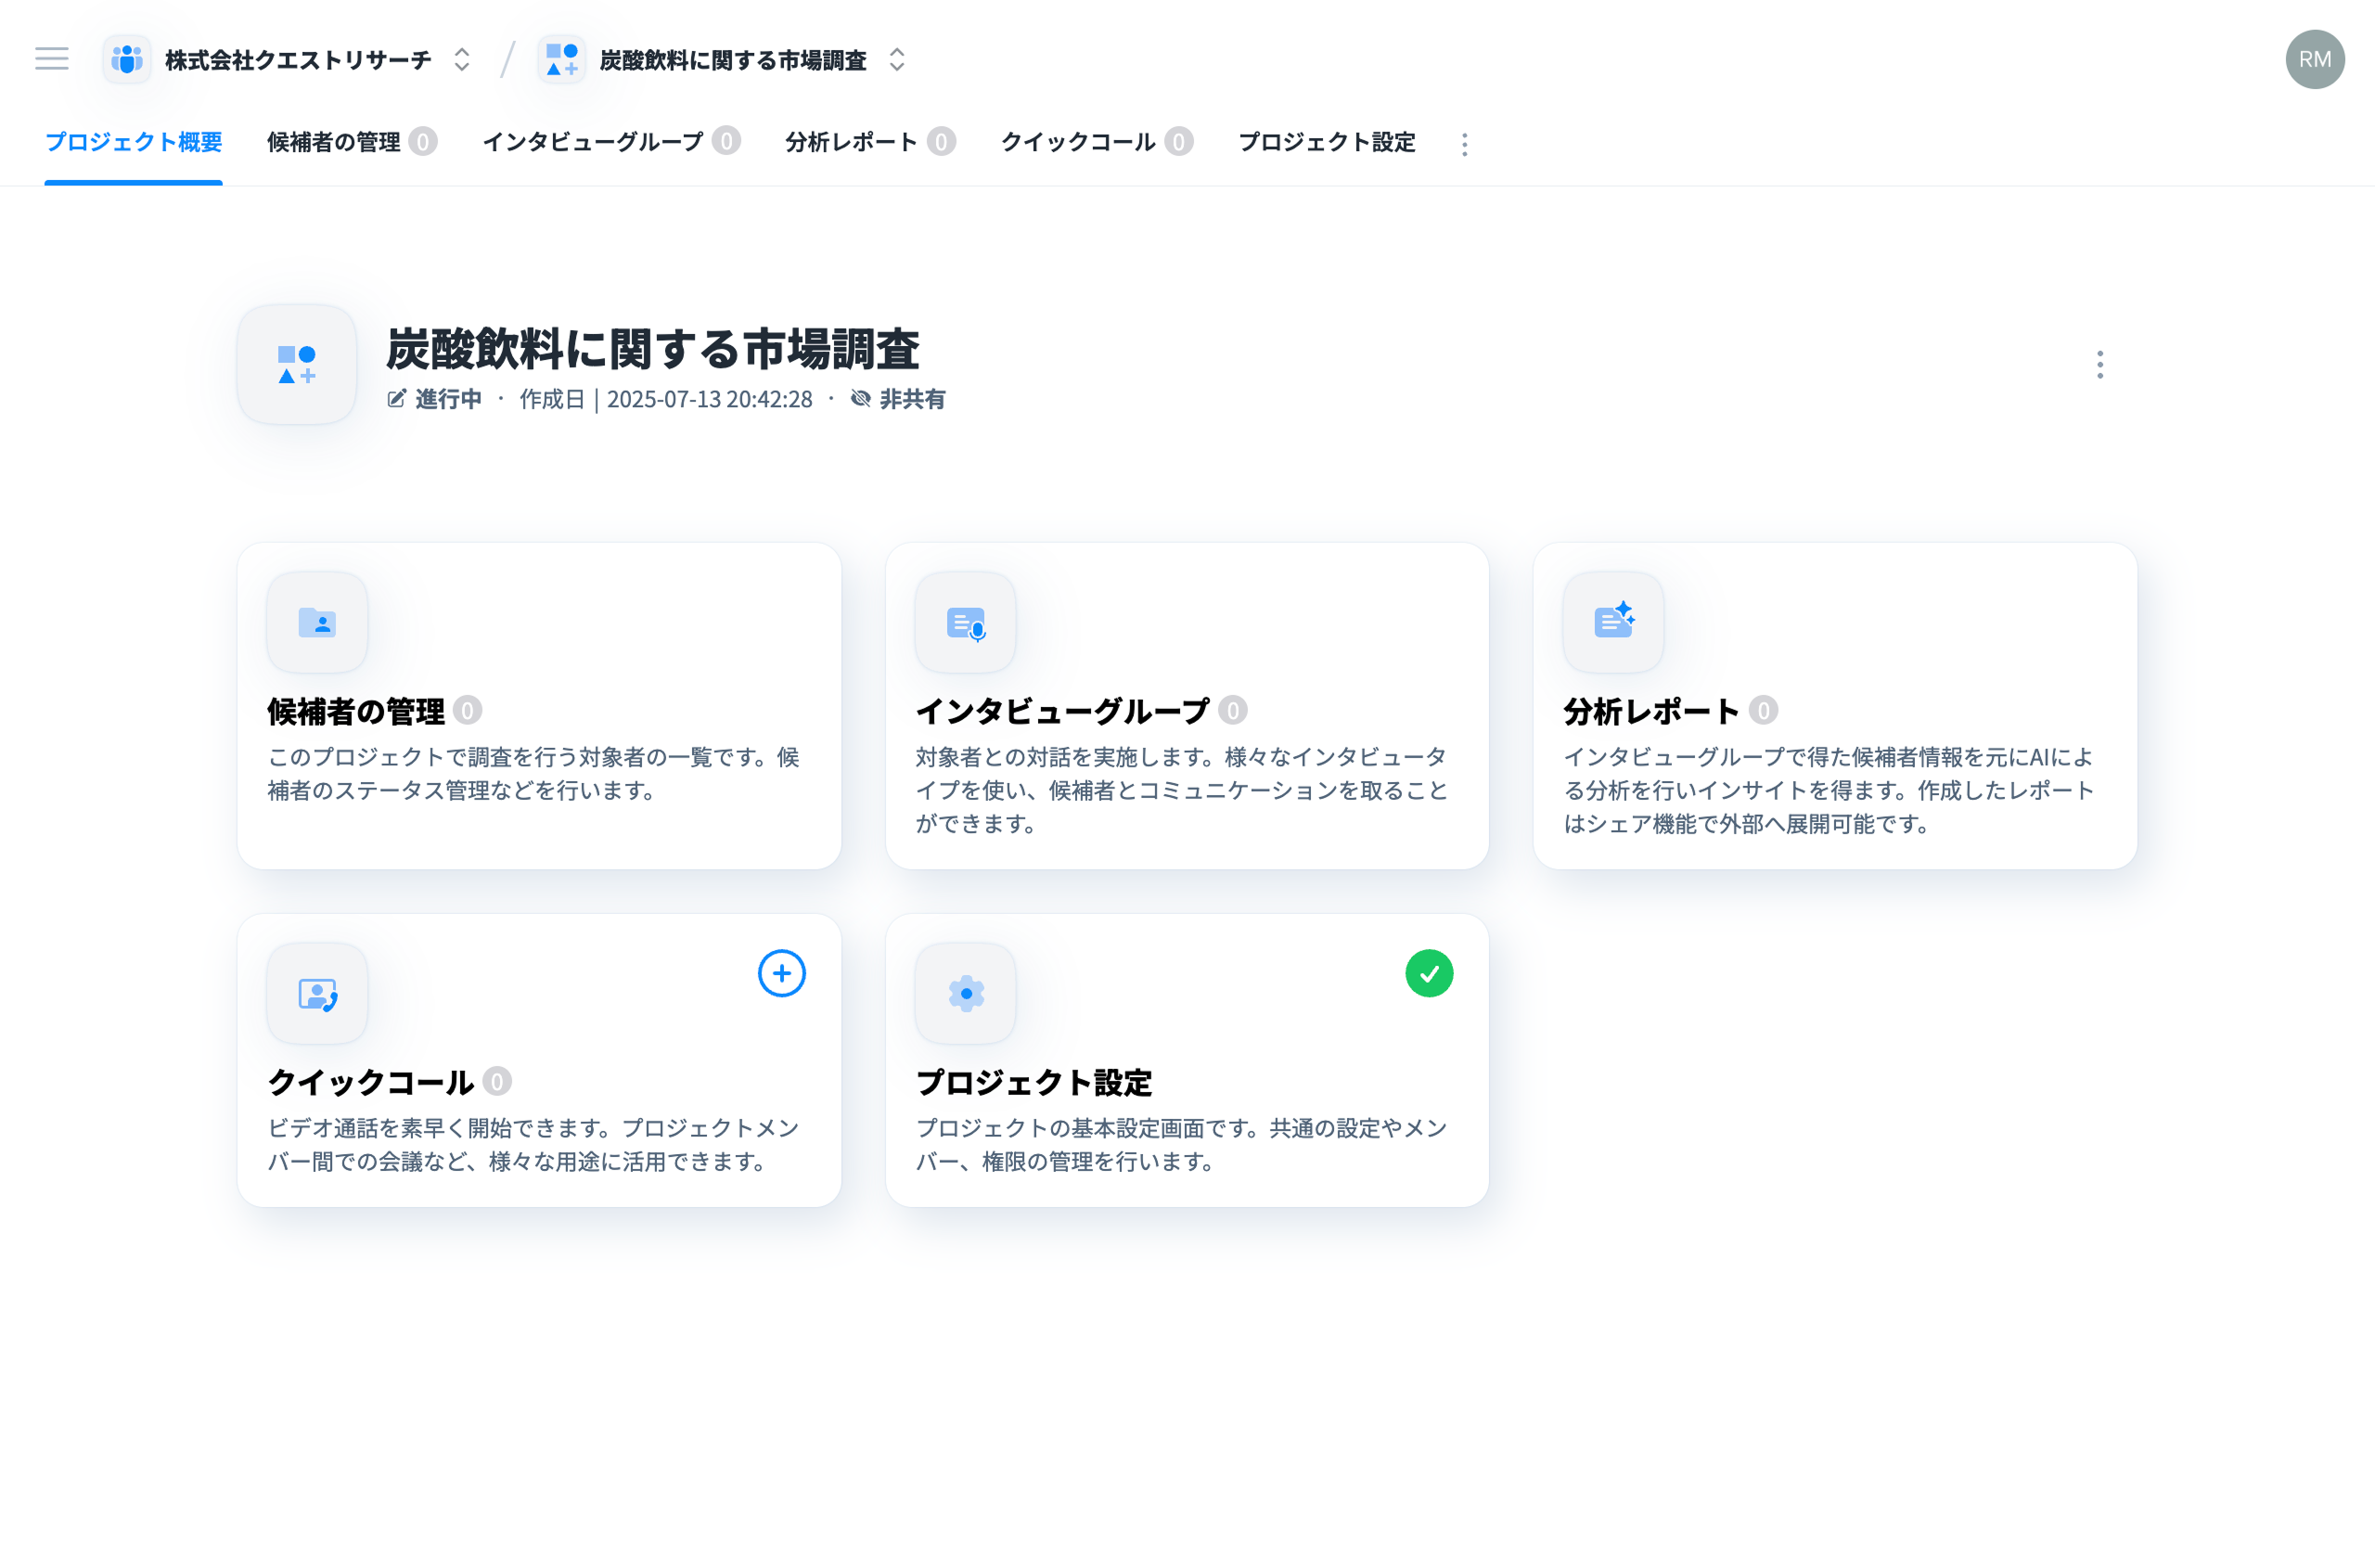Click the 分析レポート sparkle document icon
Screen dimensions: 2375x1568
[1613, 623]
